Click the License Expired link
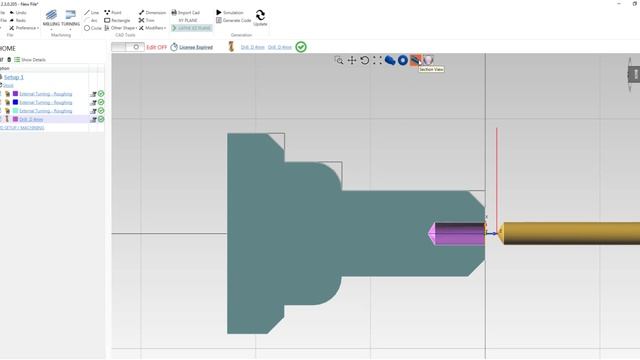 (x=196, y=47)
